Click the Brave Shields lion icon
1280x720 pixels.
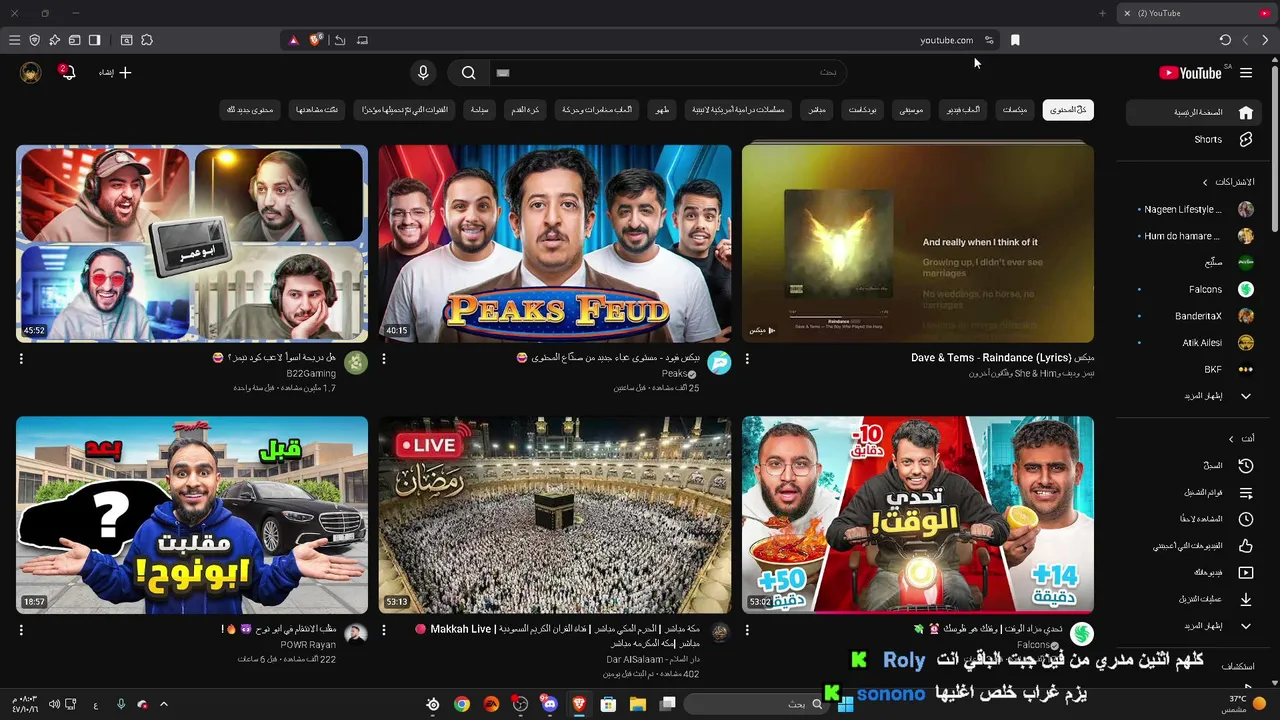point(316,40)
